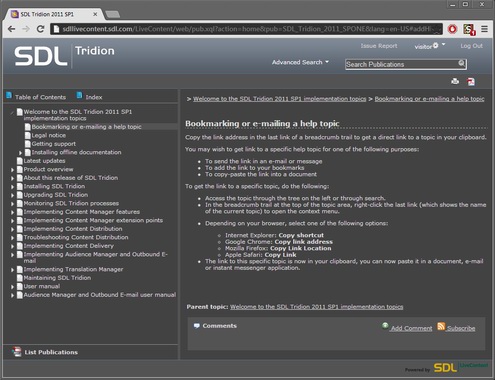Click the print icon above the topic

click(455, 81)
